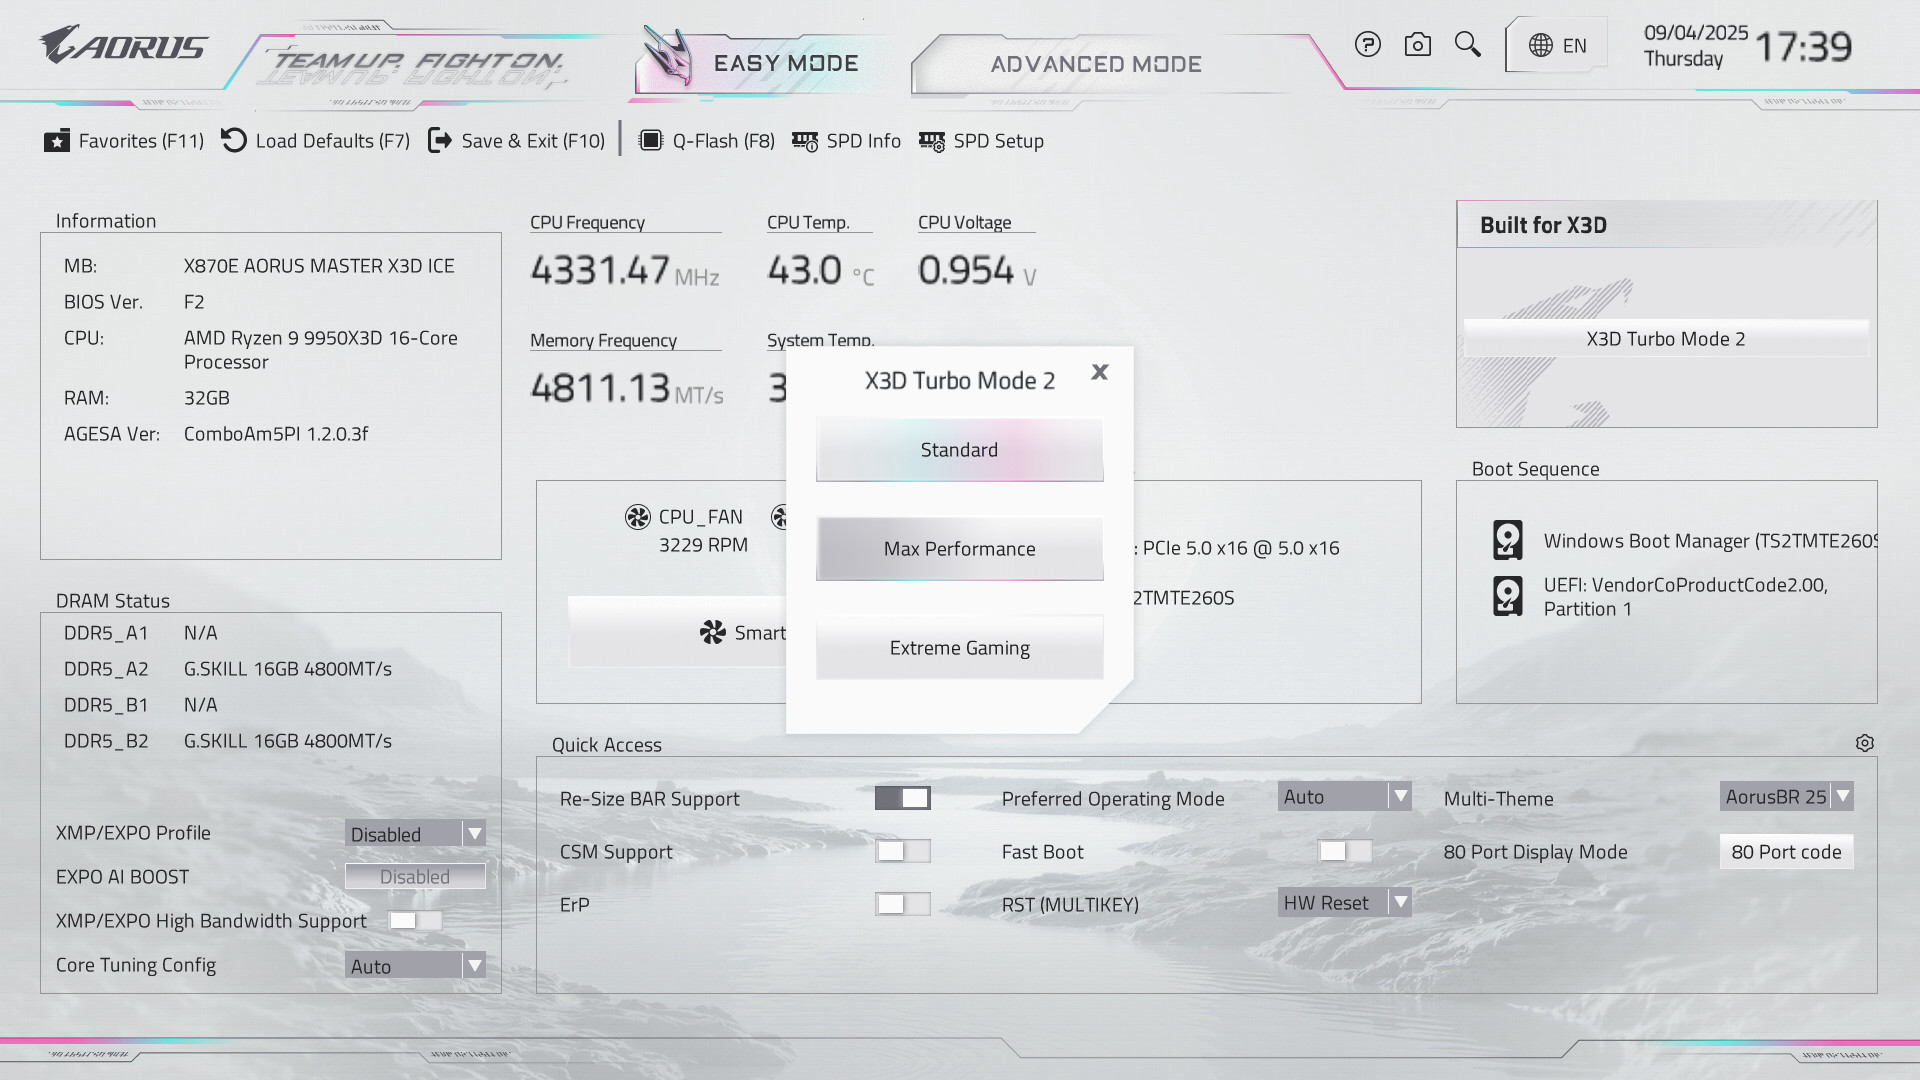The height and width of the screenshot is (1080, 1920).
Task: Toggle CSM Support switch
Action: click(x=903, y=851)
